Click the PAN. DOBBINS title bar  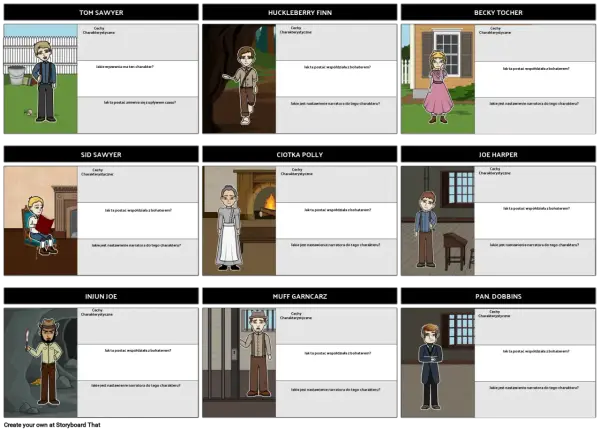click(498, 296)
